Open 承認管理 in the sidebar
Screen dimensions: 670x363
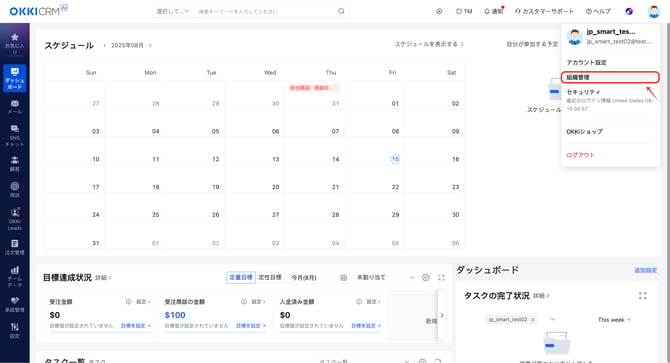click(15, 304)
